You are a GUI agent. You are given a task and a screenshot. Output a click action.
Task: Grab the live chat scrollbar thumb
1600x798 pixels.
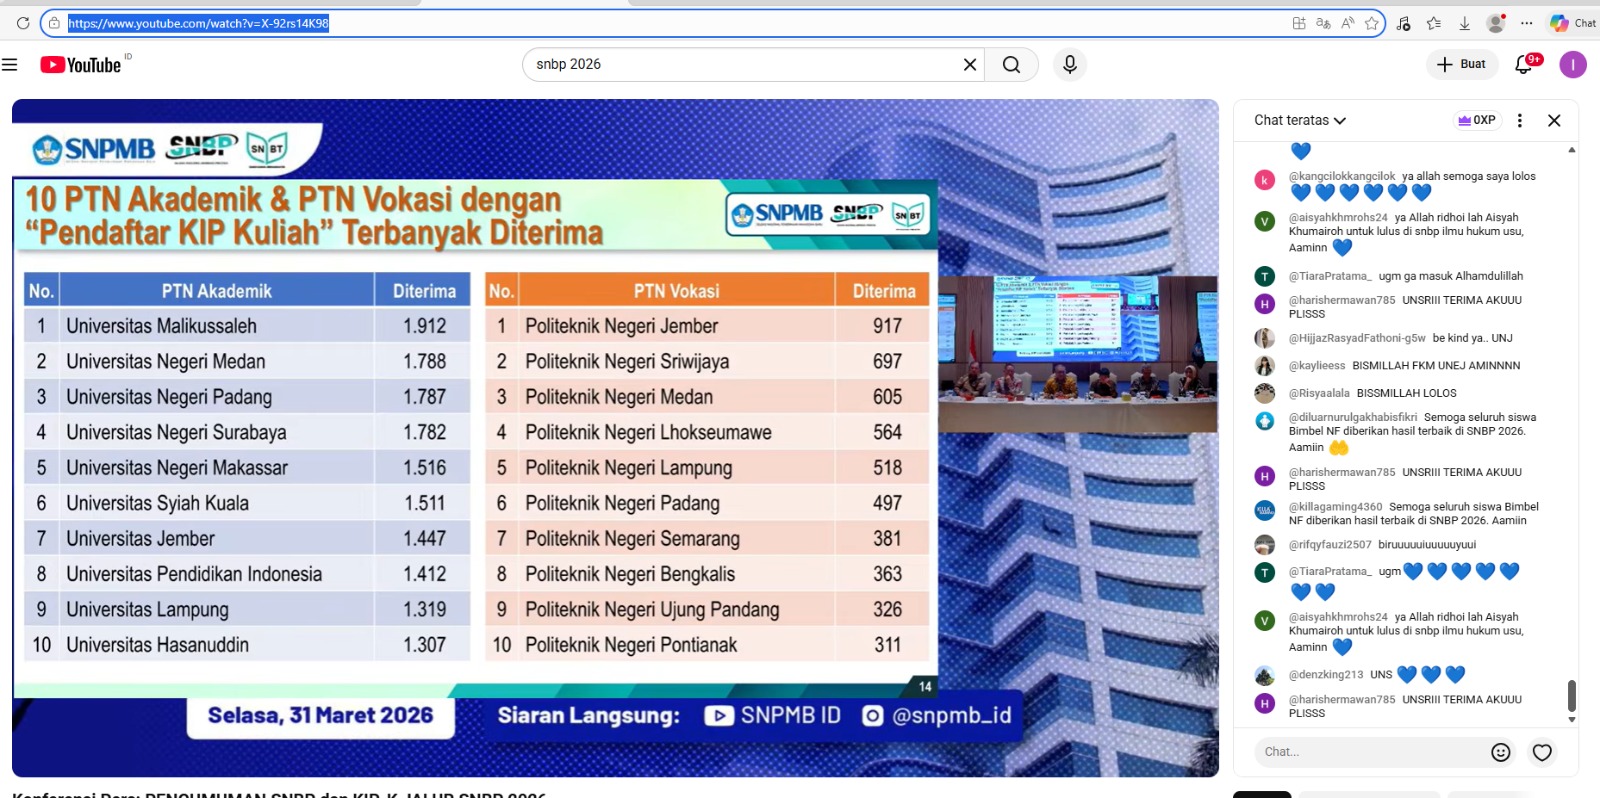click(x=1571, y=695)
